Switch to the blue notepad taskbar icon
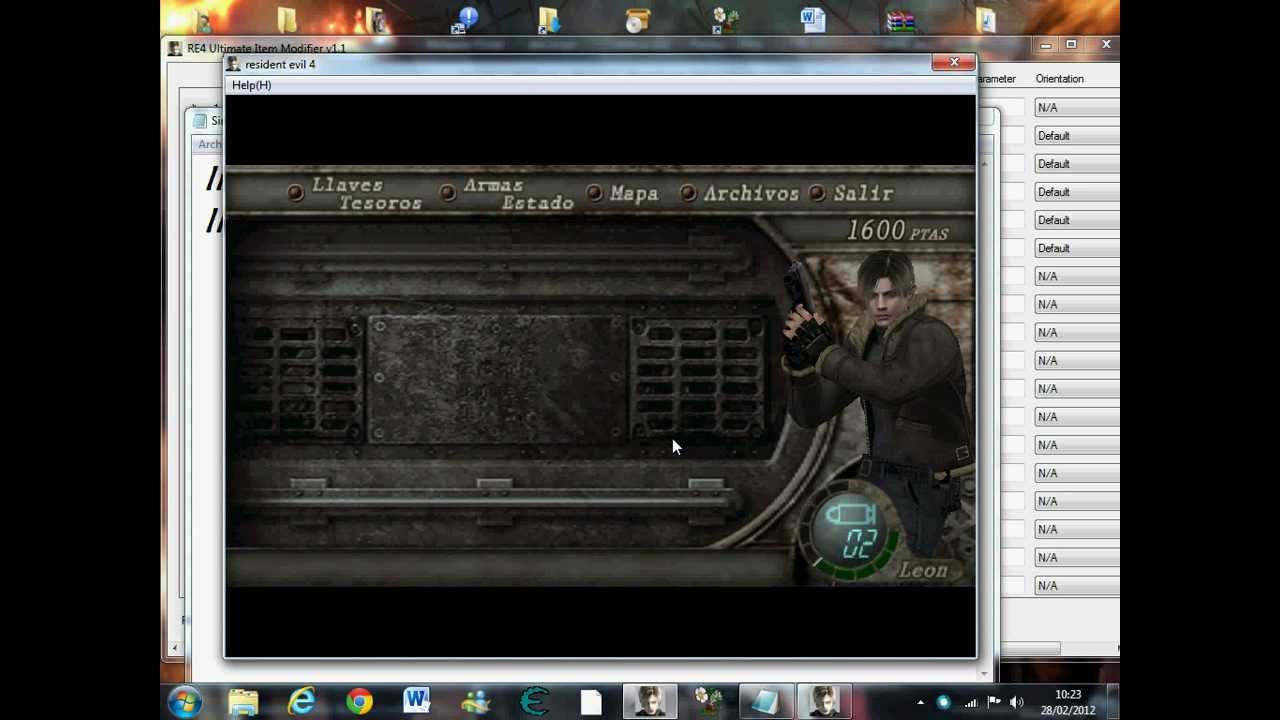This screenshot has height=720, width=1280. click(x=766, y=701)
